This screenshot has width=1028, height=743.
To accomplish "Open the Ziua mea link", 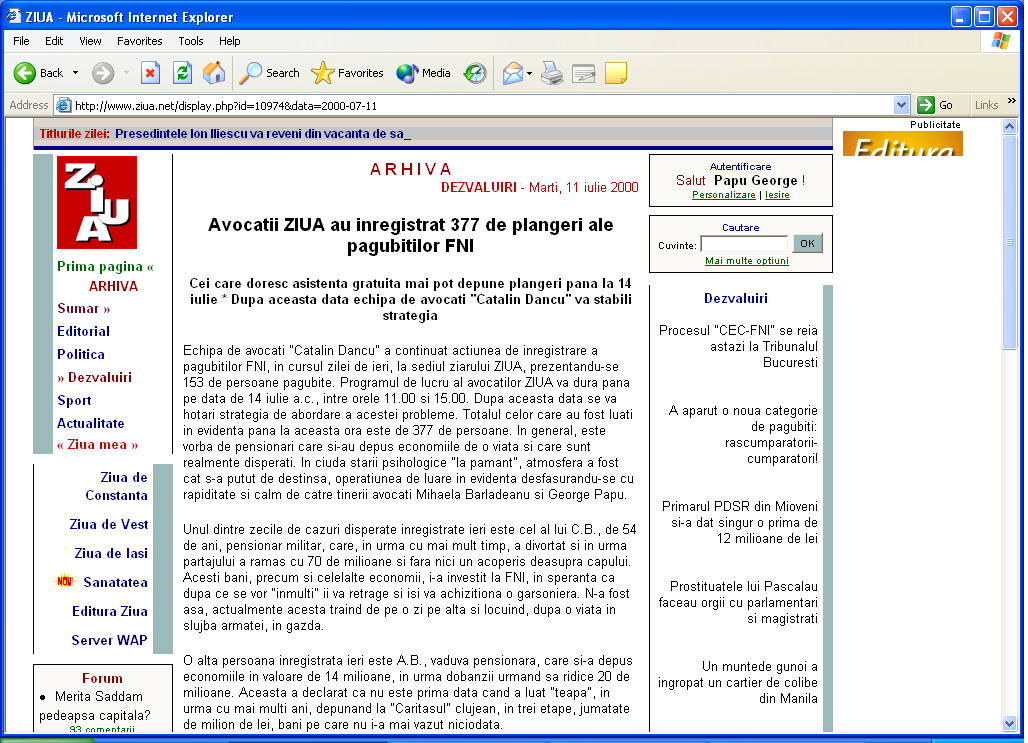I will coord(98,445).
